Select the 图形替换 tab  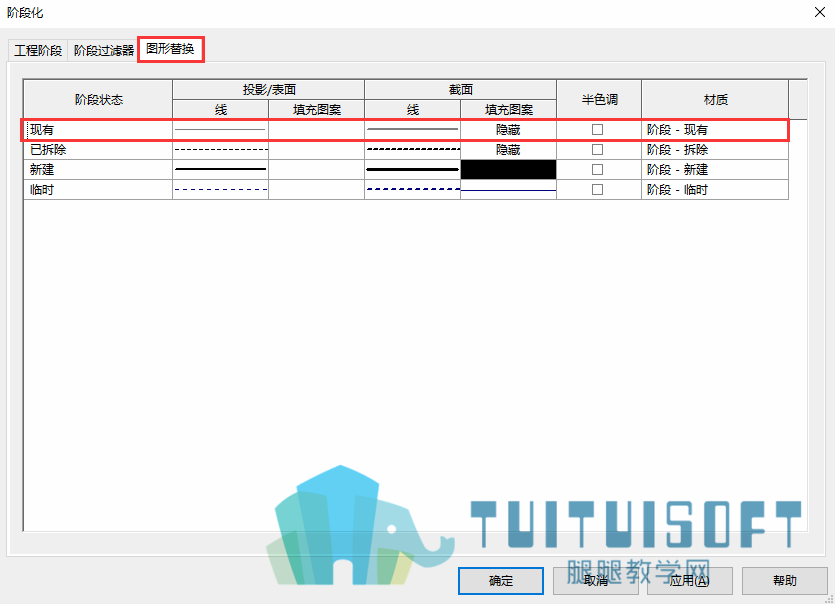170,49
